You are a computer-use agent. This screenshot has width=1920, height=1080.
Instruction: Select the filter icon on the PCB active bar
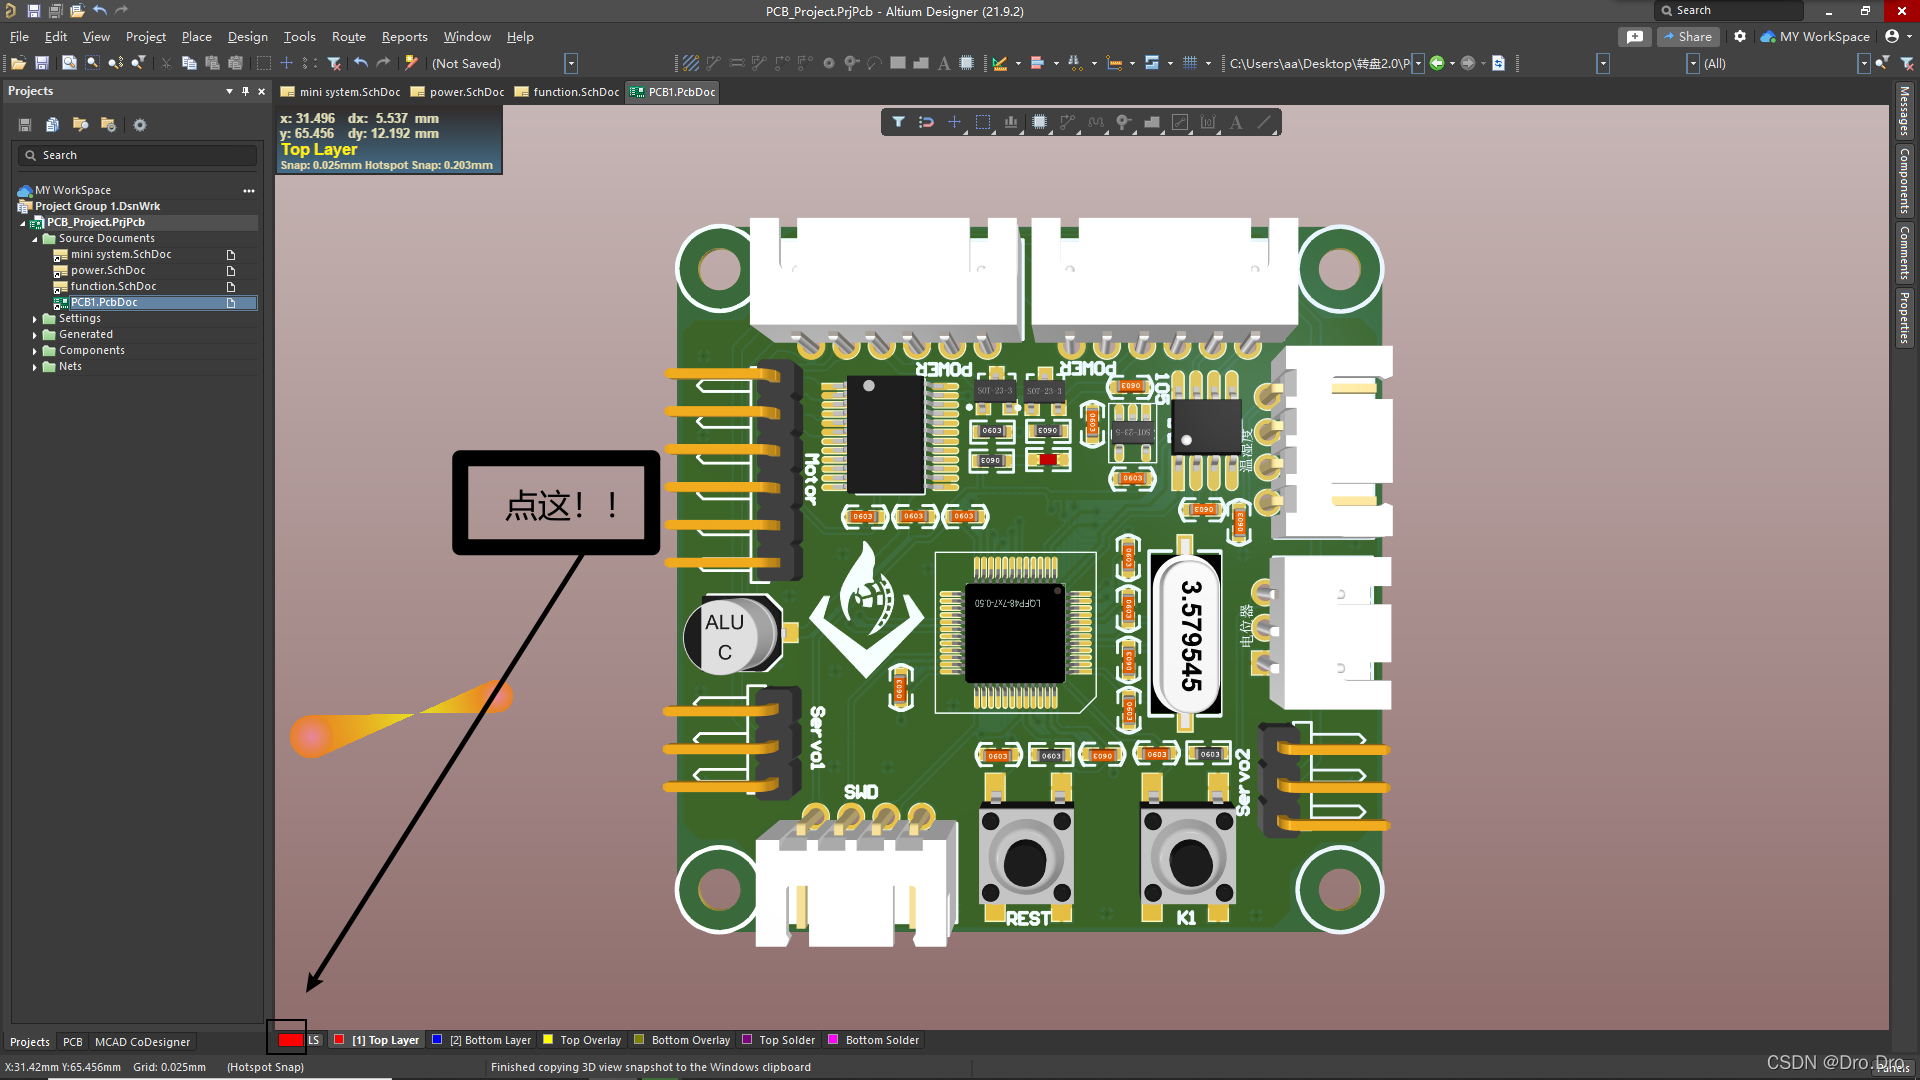(898, 122)
